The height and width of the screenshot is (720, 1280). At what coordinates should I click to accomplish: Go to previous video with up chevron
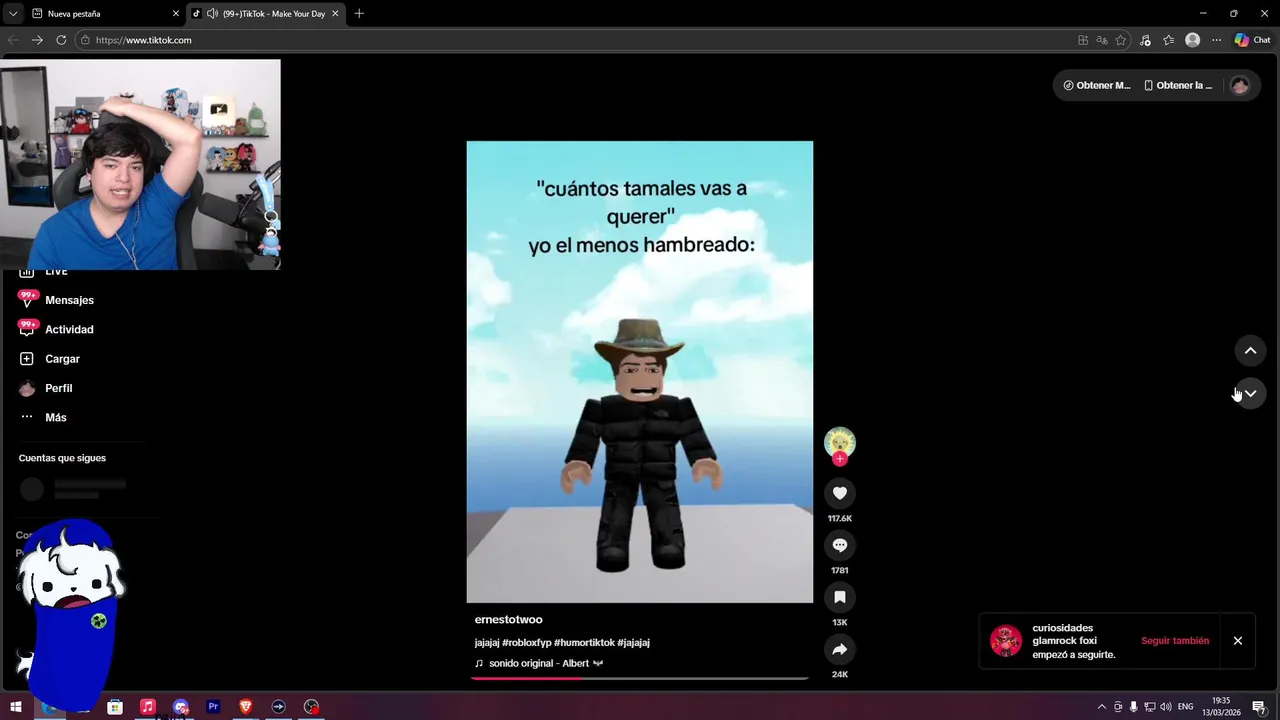coord(1250,351)
